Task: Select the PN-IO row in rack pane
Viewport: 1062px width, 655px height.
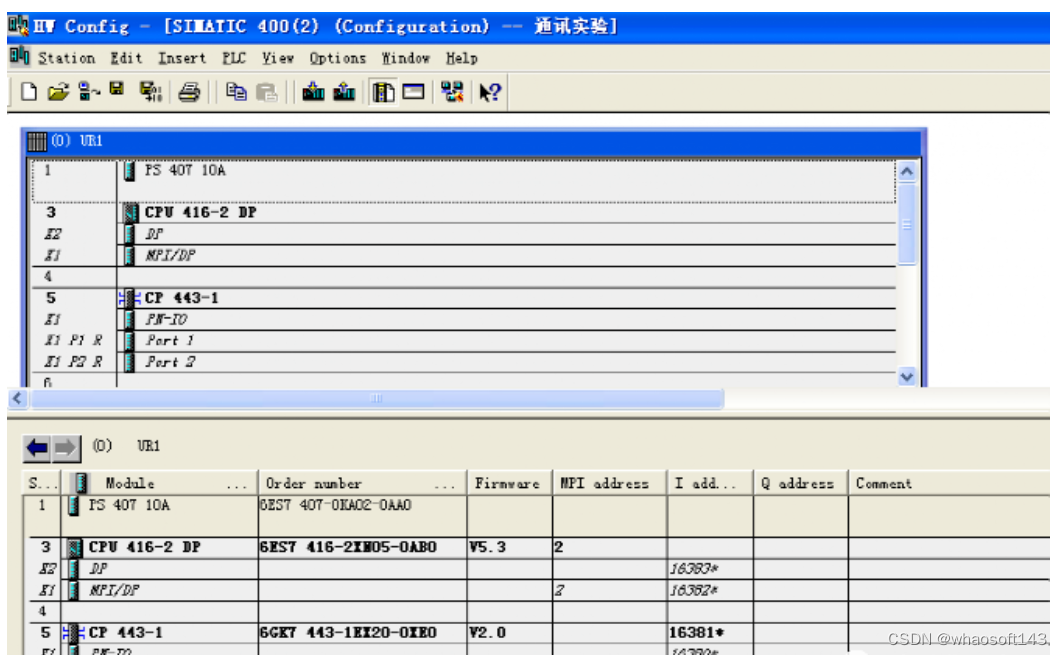Action: point(465,320)
